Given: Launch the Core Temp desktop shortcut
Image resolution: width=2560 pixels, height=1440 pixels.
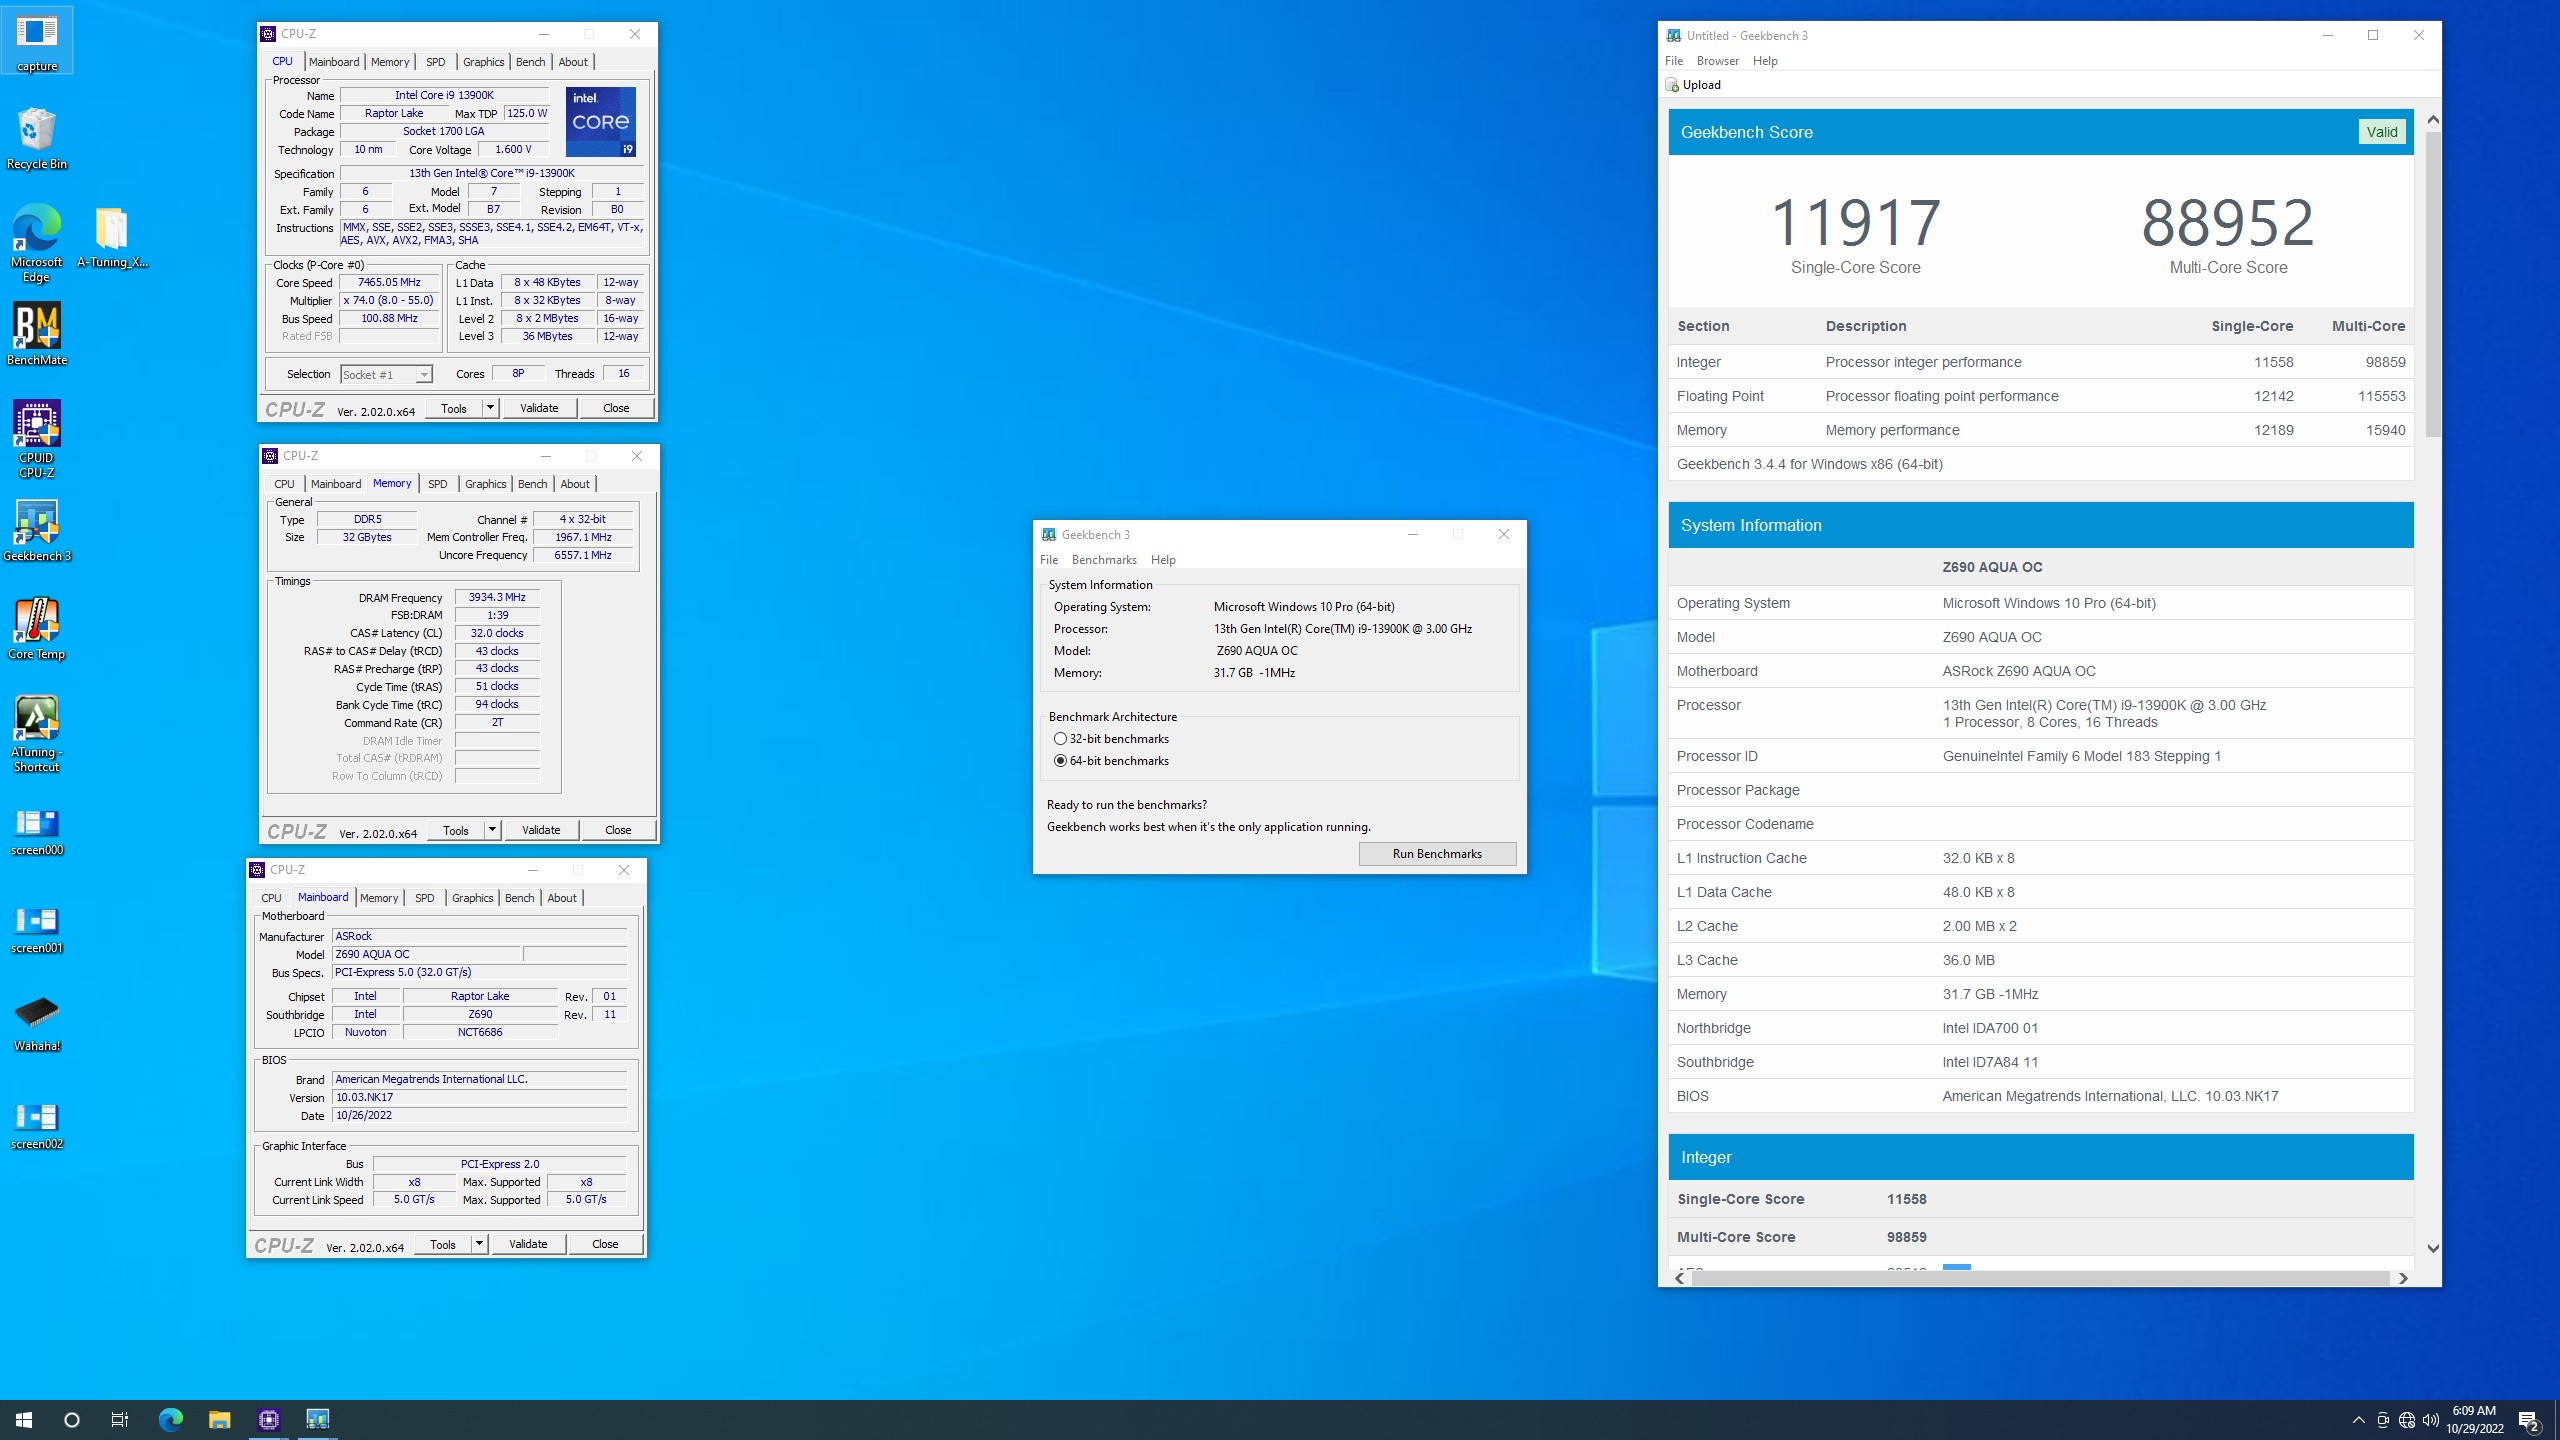Looking at the screenshot, I should point(37,629).
